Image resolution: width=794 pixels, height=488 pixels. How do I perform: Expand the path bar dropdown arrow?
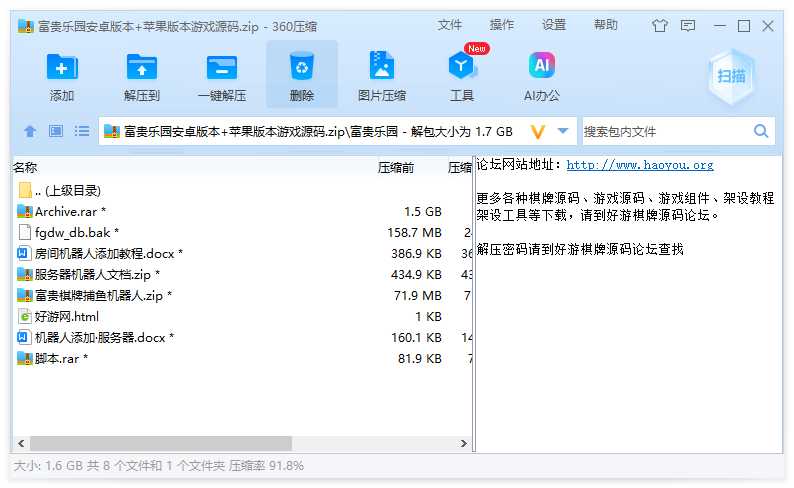tap(563, 131)
